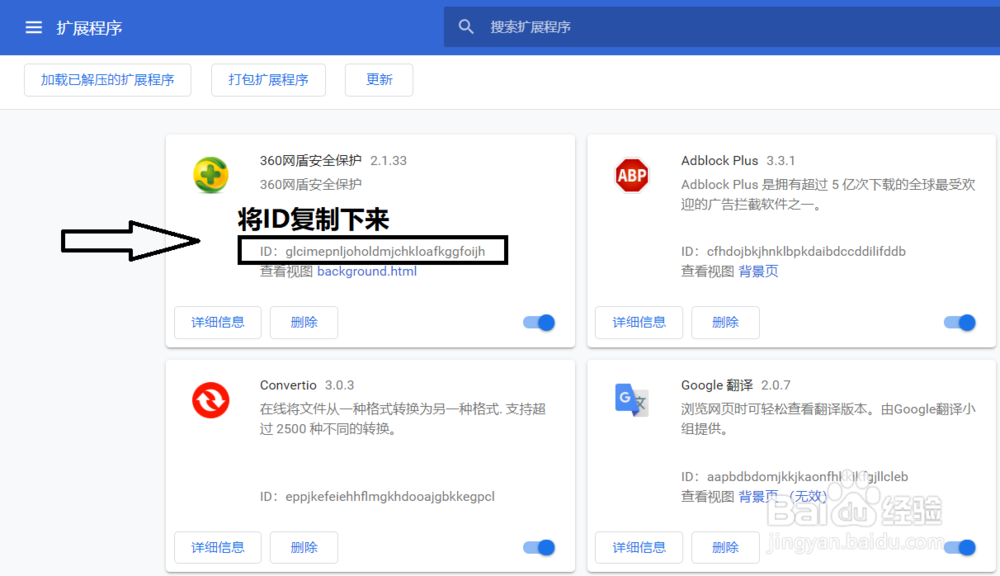
Task: Click the Adblock Plus name heading
Action: 719,161
